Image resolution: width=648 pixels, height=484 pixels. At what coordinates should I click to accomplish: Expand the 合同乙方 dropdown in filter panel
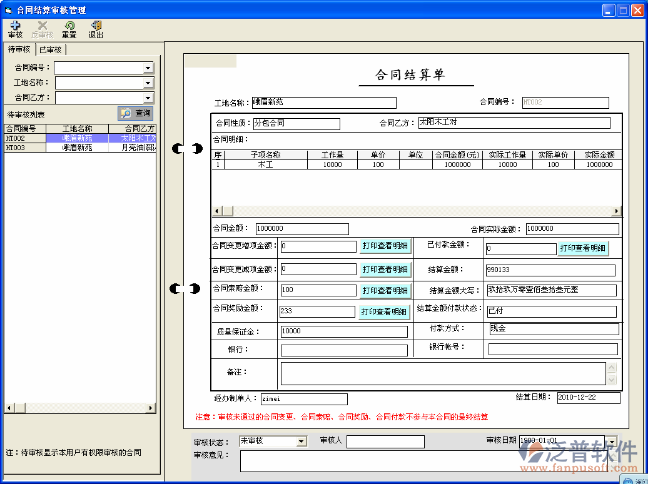tap(148, 98)
